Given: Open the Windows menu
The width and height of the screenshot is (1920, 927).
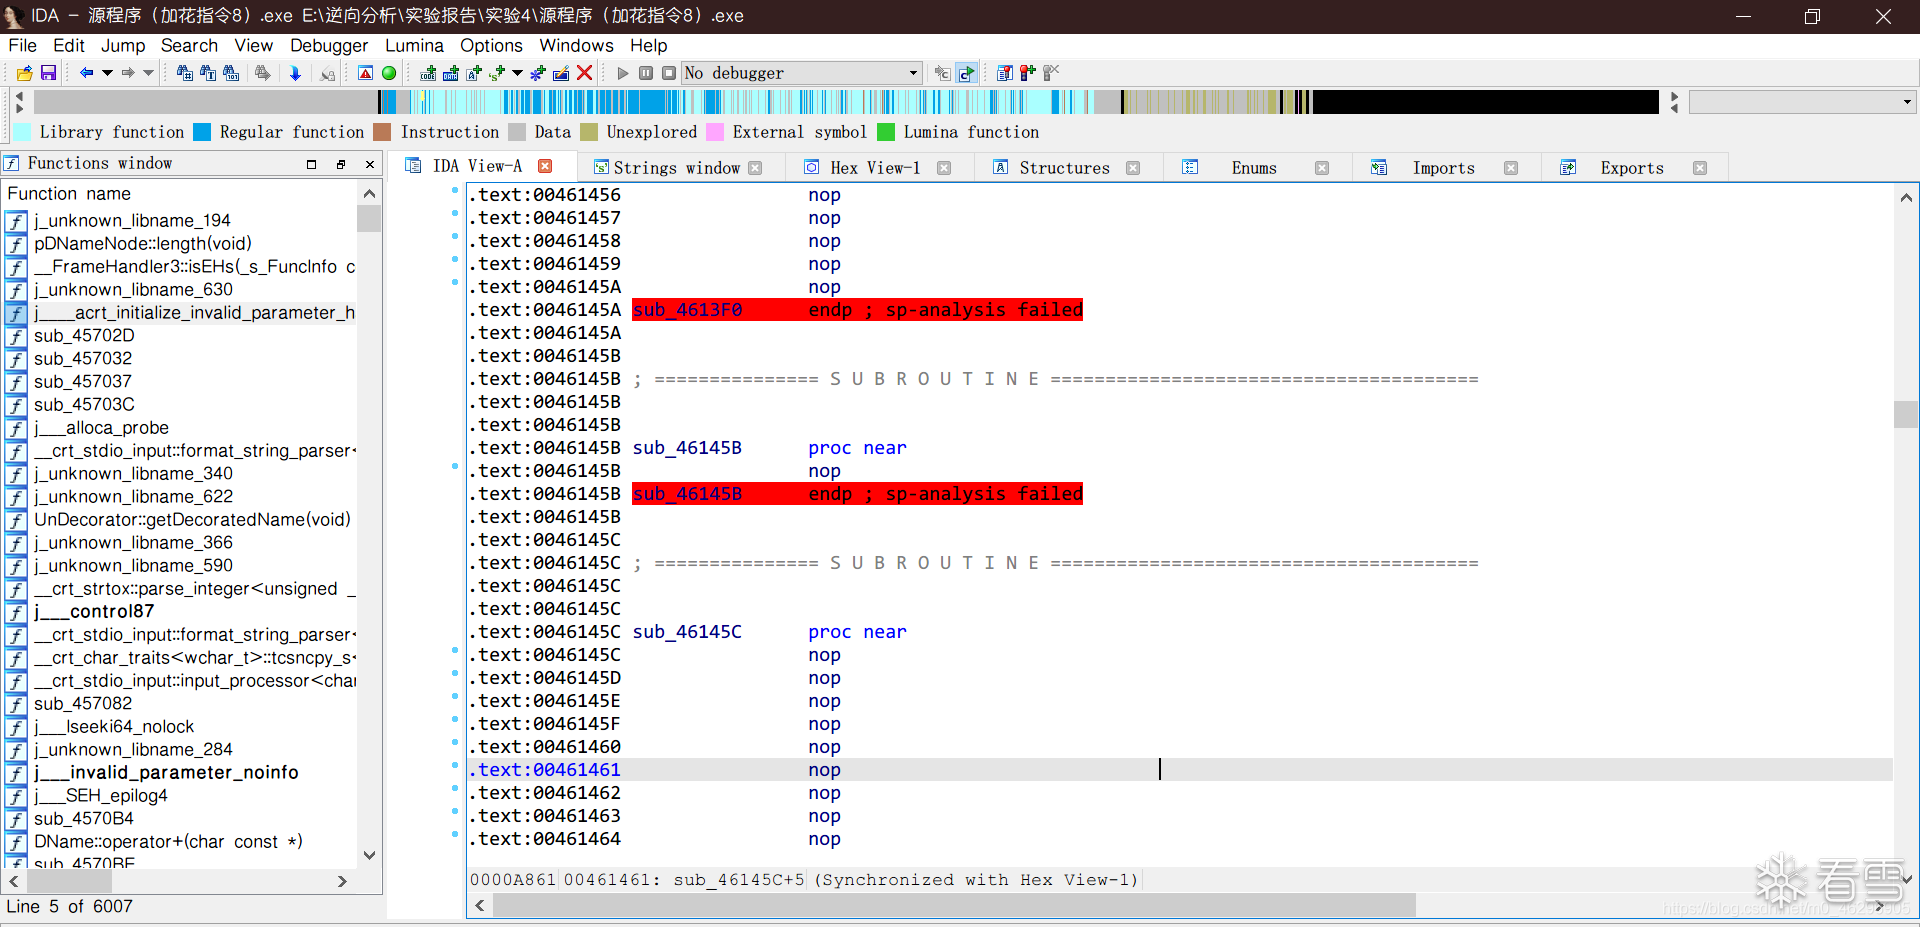Looking at the screenshot, I should pyautogui.click(x=576, y=45).
